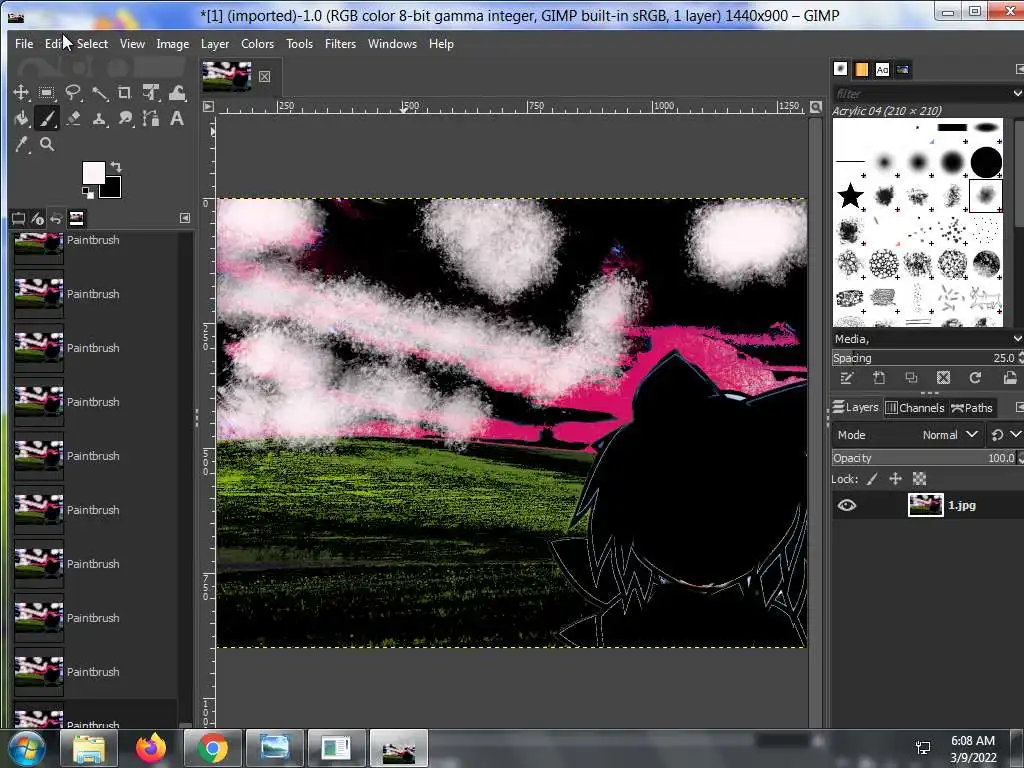Image resolution: width=1024 pixels, height=768 pixels.
Task: Expand the brush filter dropdown
Action: coord(1017,93)
